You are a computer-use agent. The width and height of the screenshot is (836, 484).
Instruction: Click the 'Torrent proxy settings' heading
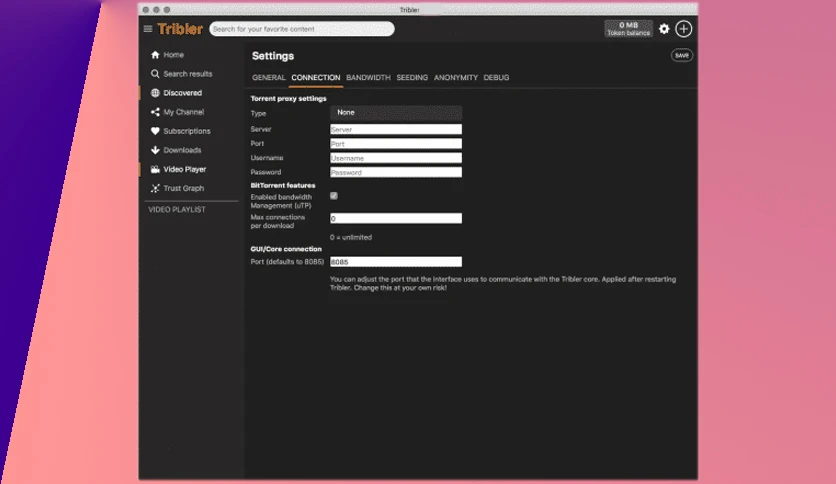(288, 99)
